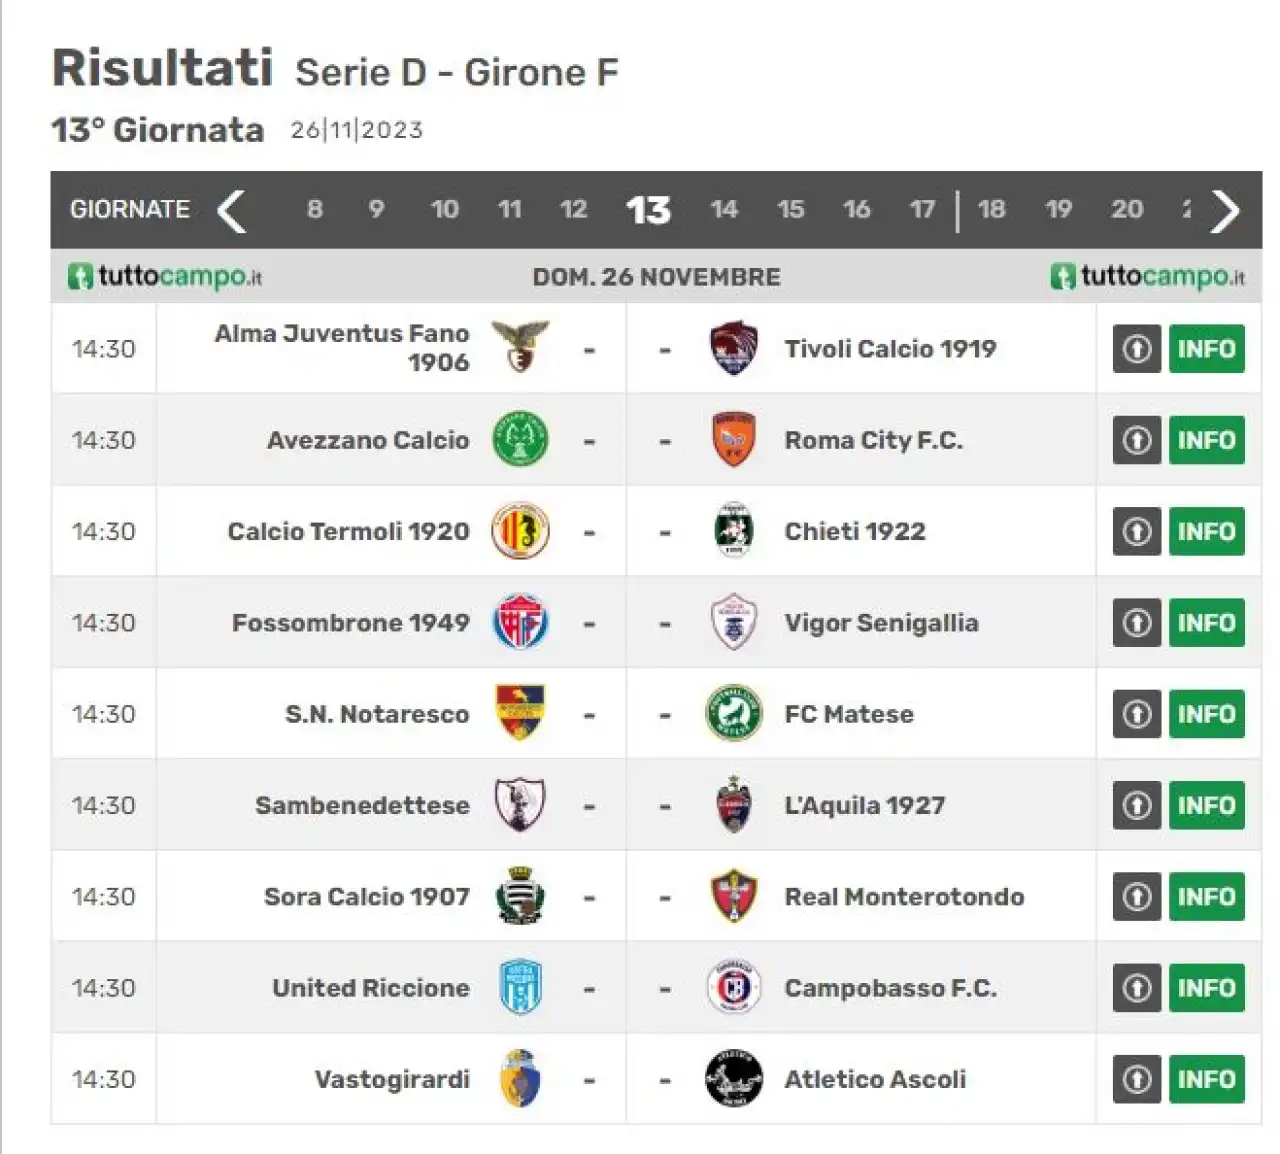Screen dimensions: 1280x1154
Task: Click the United Riccione light-blue badge
Action: tap(520, 987)
